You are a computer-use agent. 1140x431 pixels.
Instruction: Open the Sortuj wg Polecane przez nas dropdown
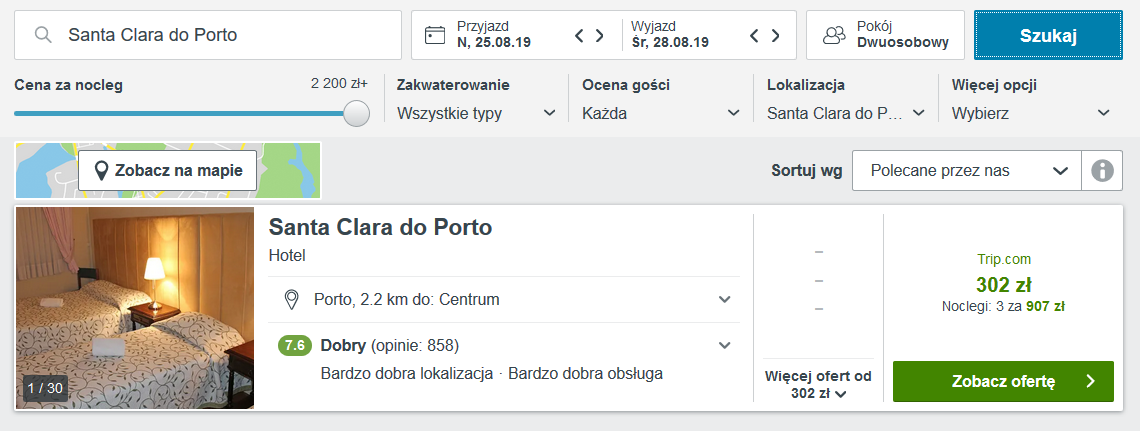[x=967, y=171]
